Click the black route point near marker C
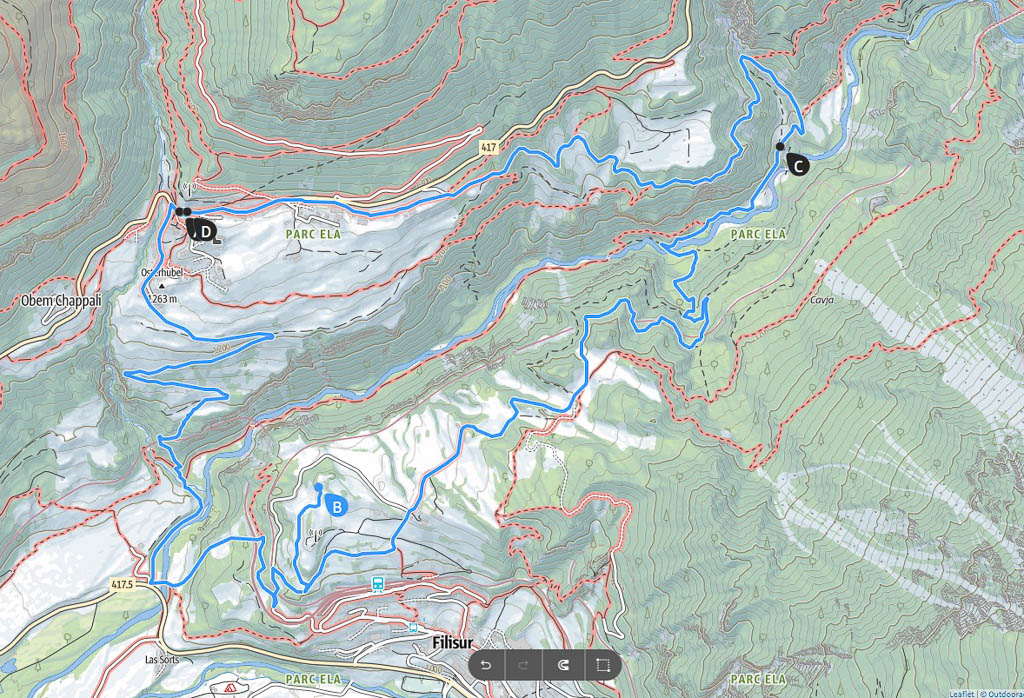The height and width of the screenshot is (698, 1024). 780,146
